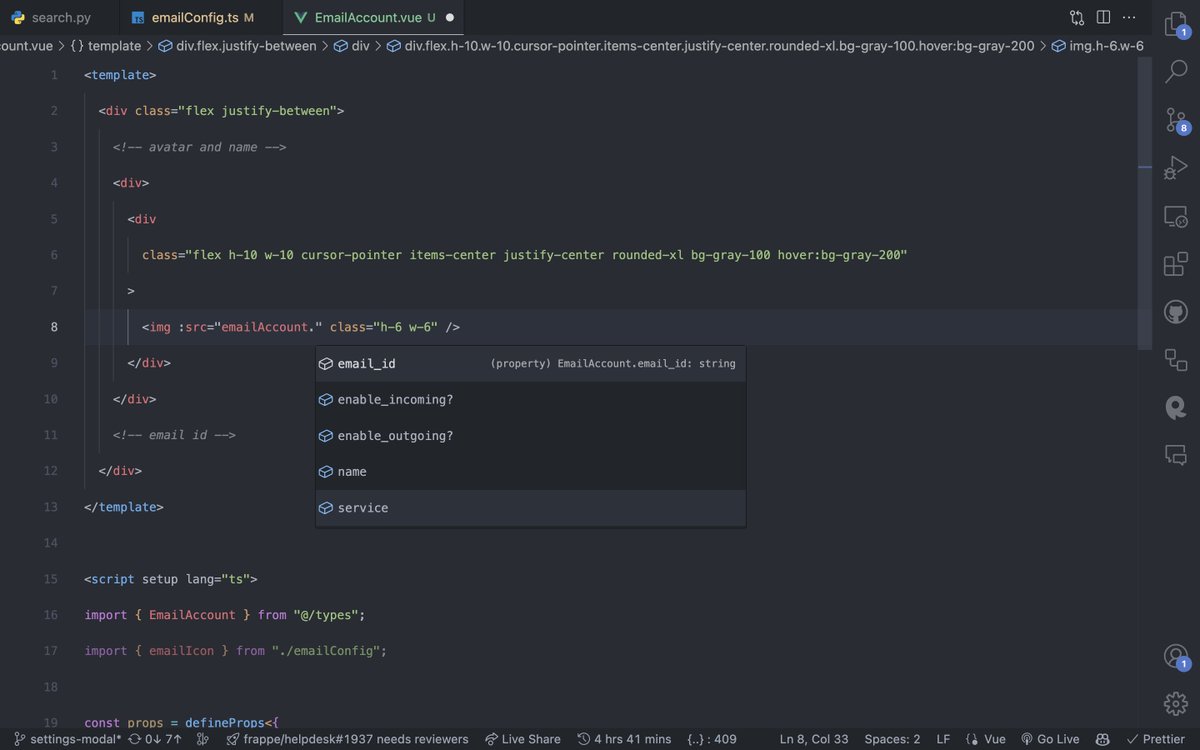The width and height of the screenshot is (1200, 750).
Task: Open the Remote Explorer view
Action: (x=1175, y=216)
